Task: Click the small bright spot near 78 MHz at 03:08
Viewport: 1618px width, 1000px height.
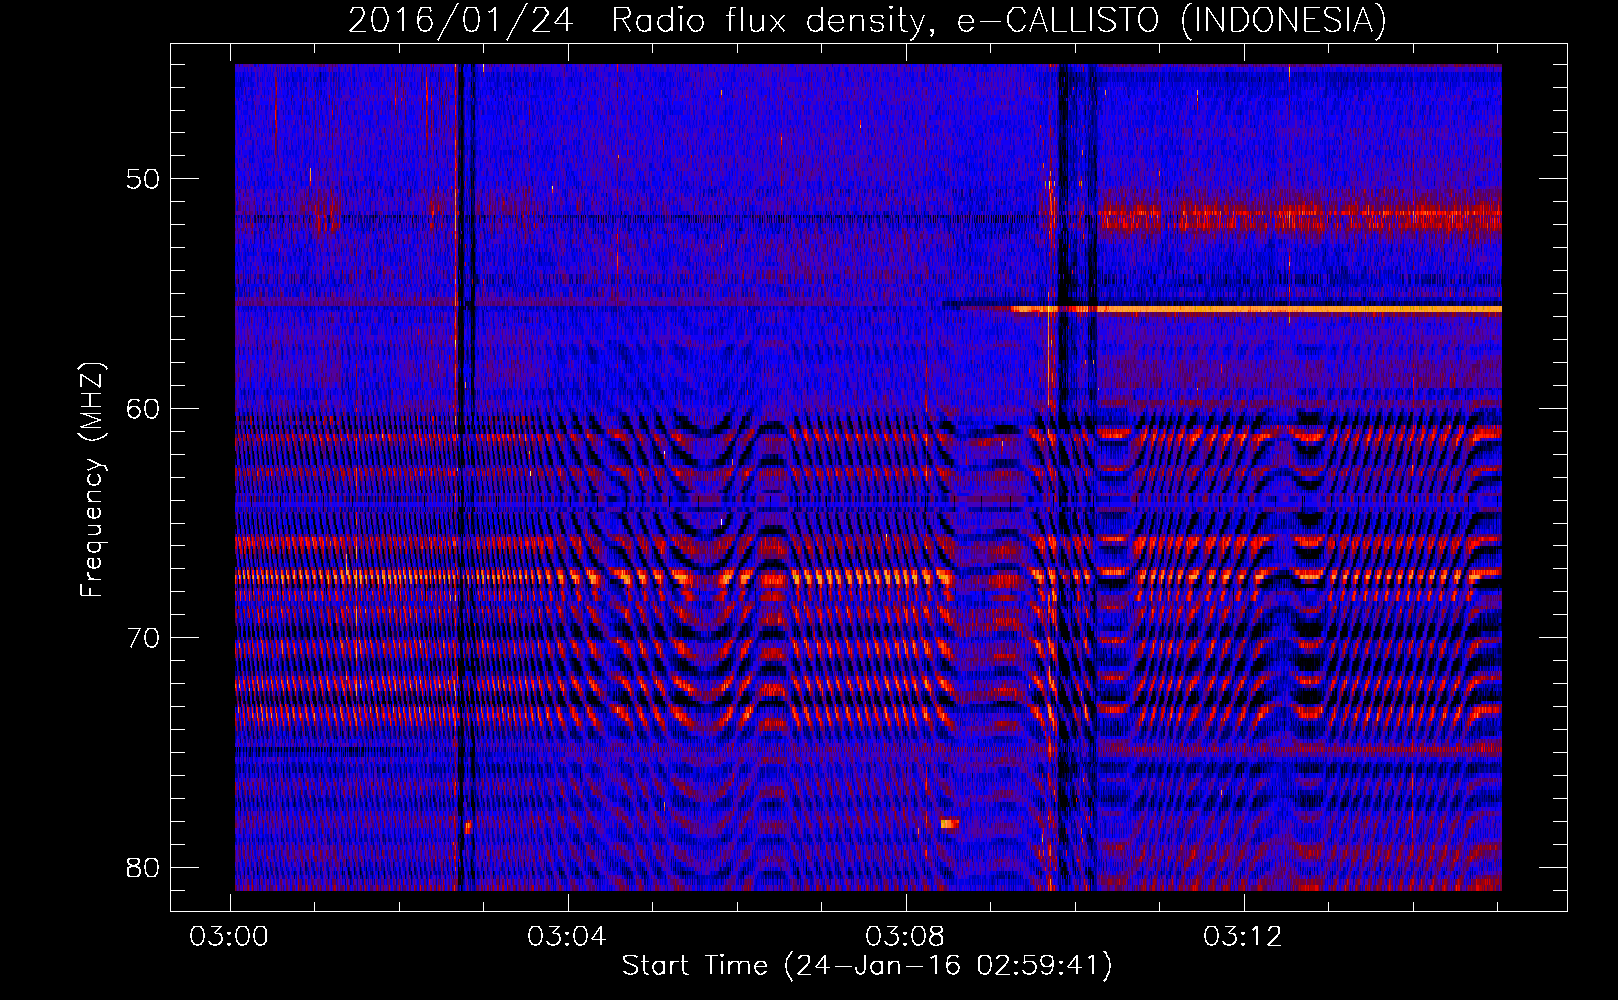Action: click(949, 824)
